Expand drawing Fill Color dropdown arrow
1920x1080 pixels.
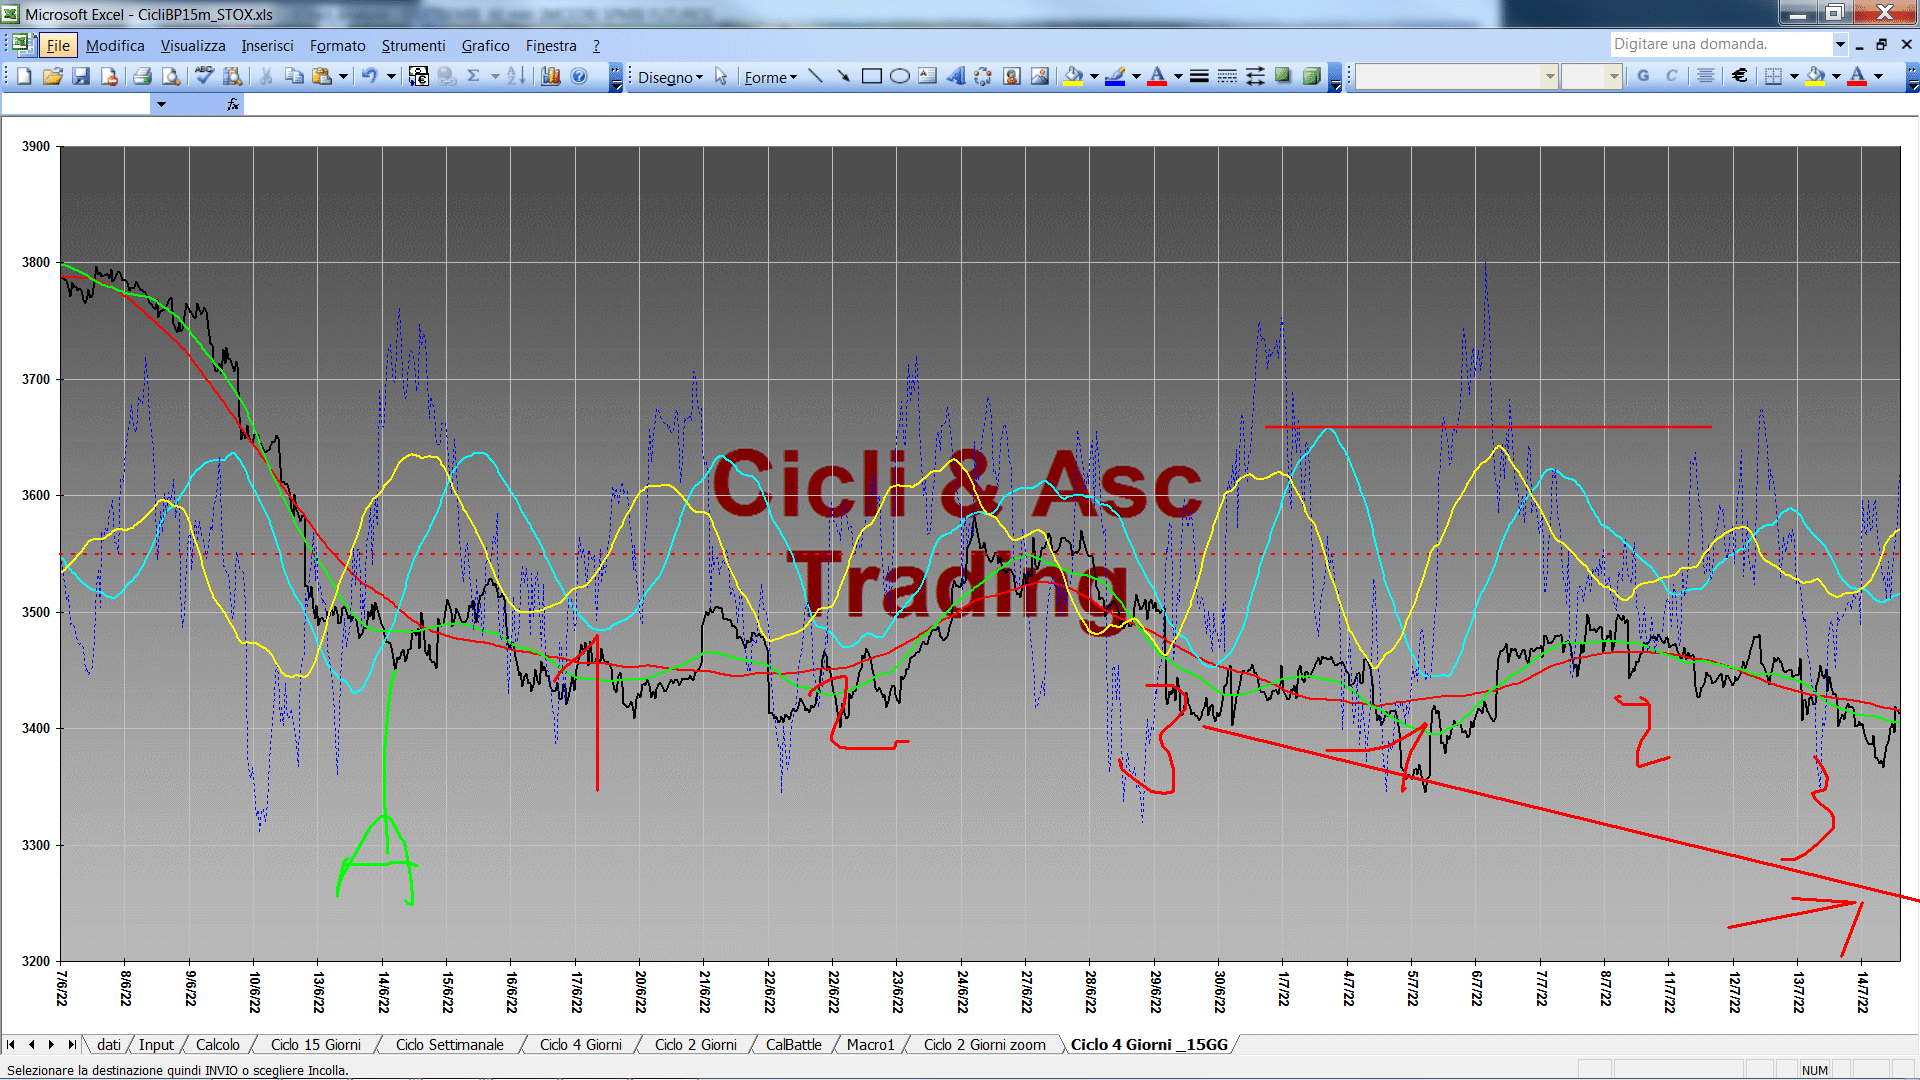(x=1094, y=76)
